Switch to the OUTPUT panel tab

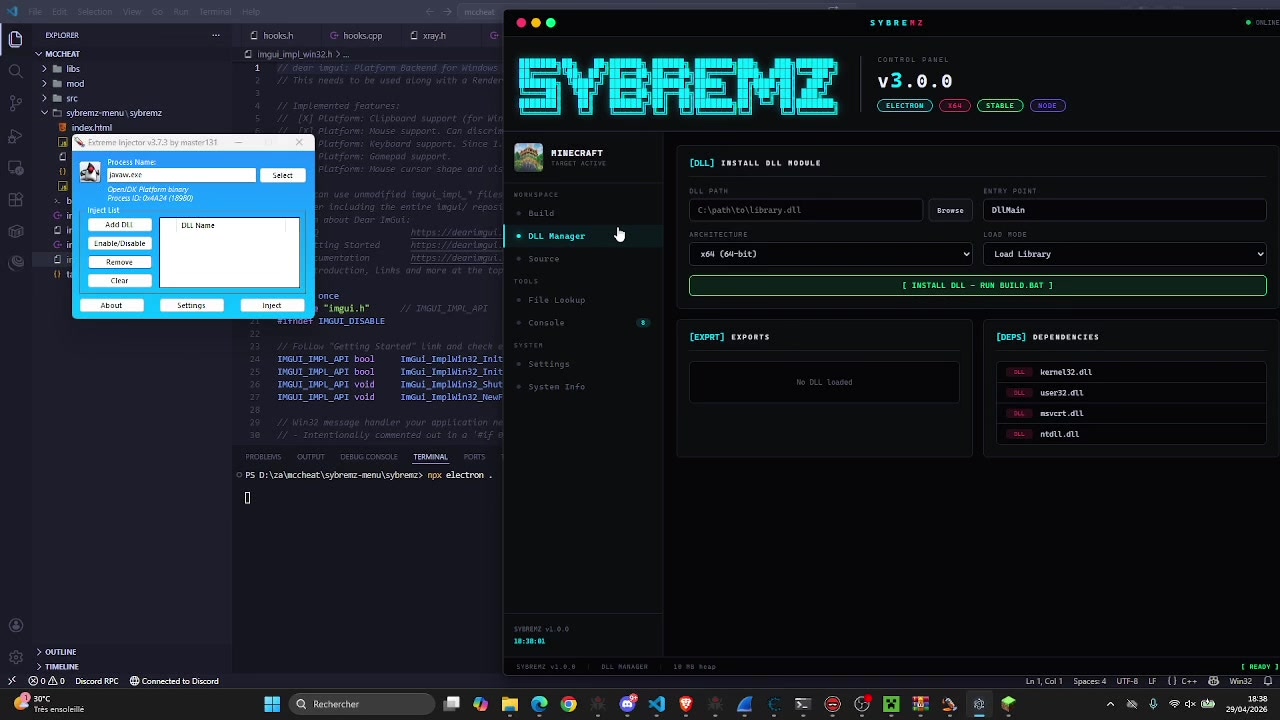[310, 457]
